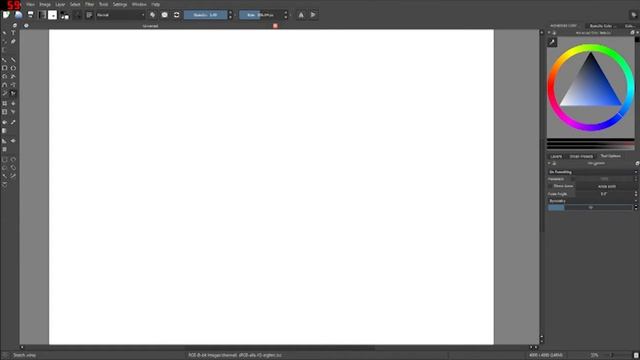Open the workspace chooser icon
Viewport: 640px width, 360px height.
pyautogui.click(x=633, y=15)
